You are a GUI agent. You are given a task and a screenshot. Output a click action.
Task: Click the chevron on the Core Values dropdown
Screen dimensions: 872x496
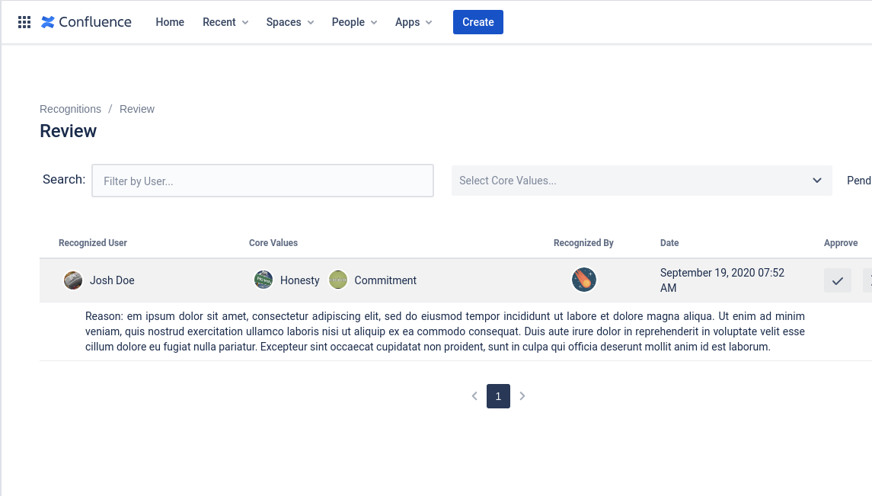(x=817, y=180)
